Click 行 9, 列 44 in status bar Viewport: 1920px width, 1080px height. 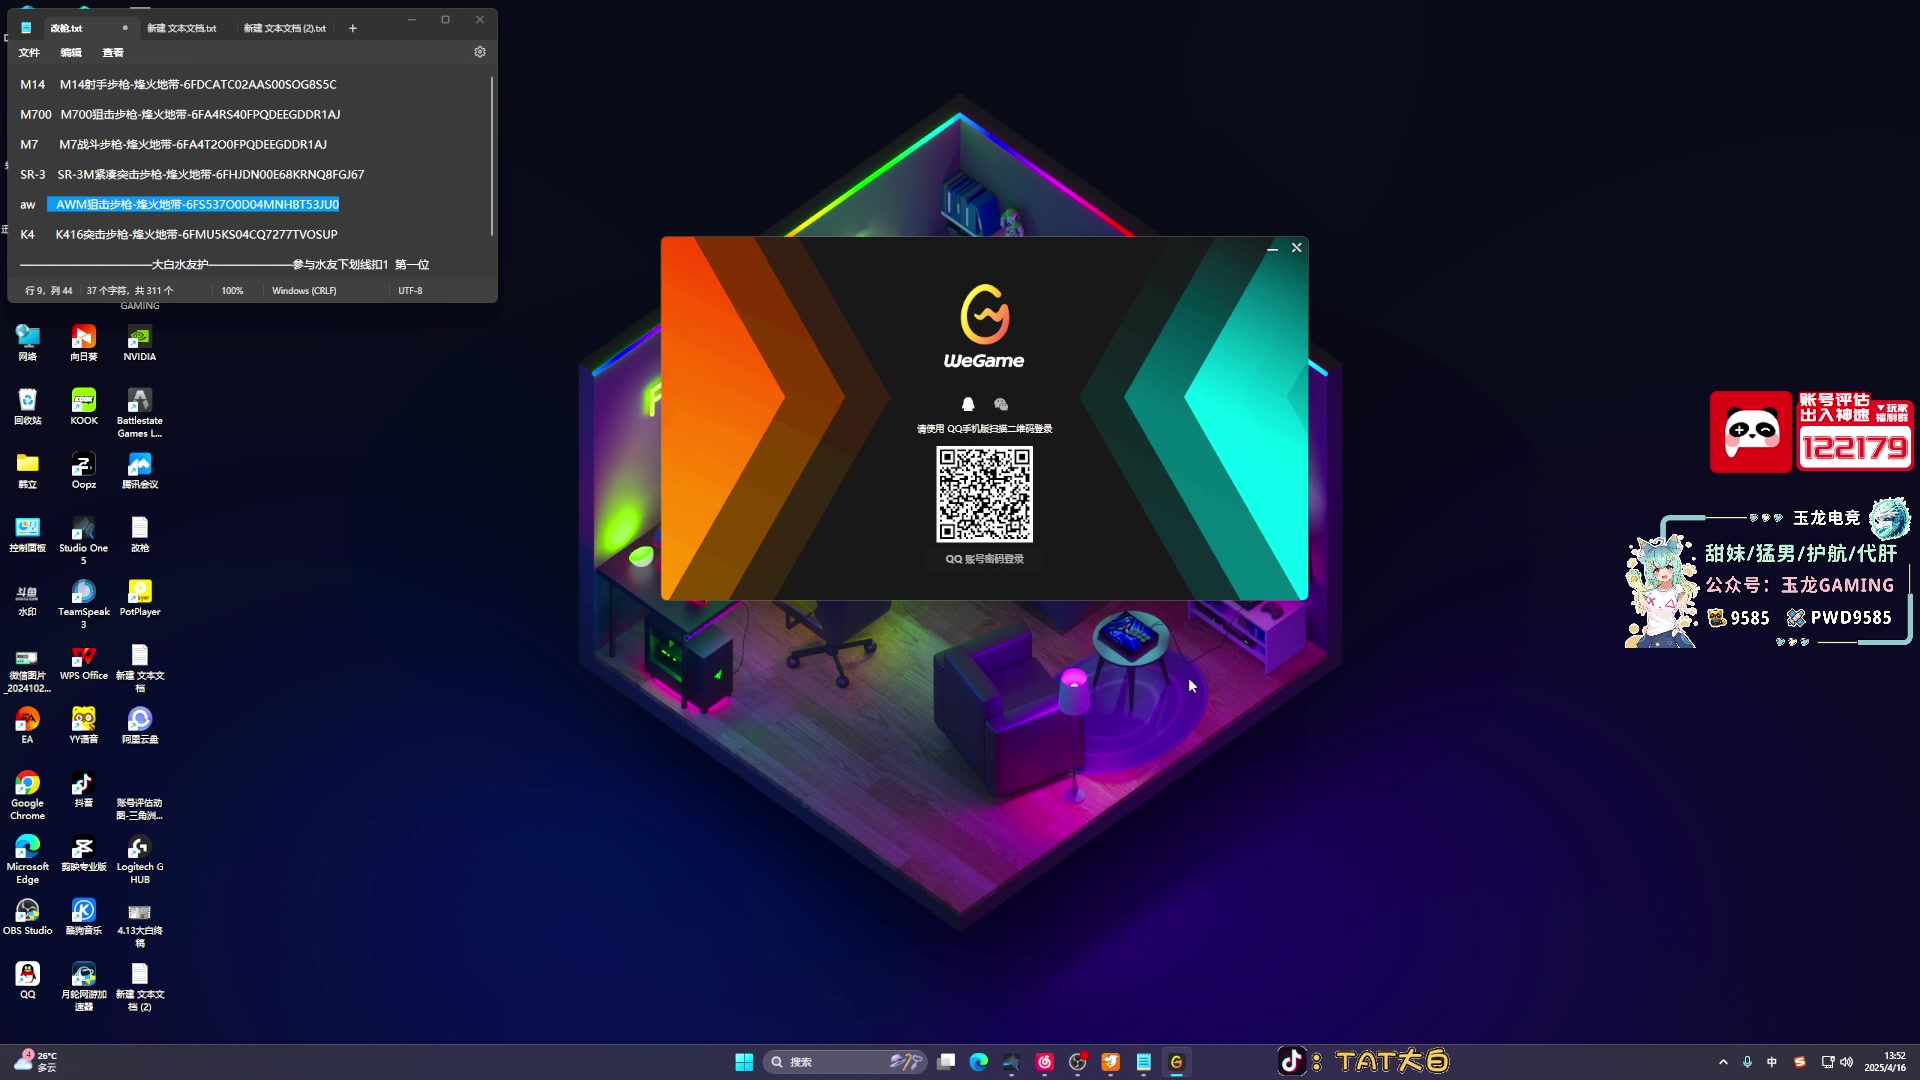pyautogui.click(x=49, y=291)
